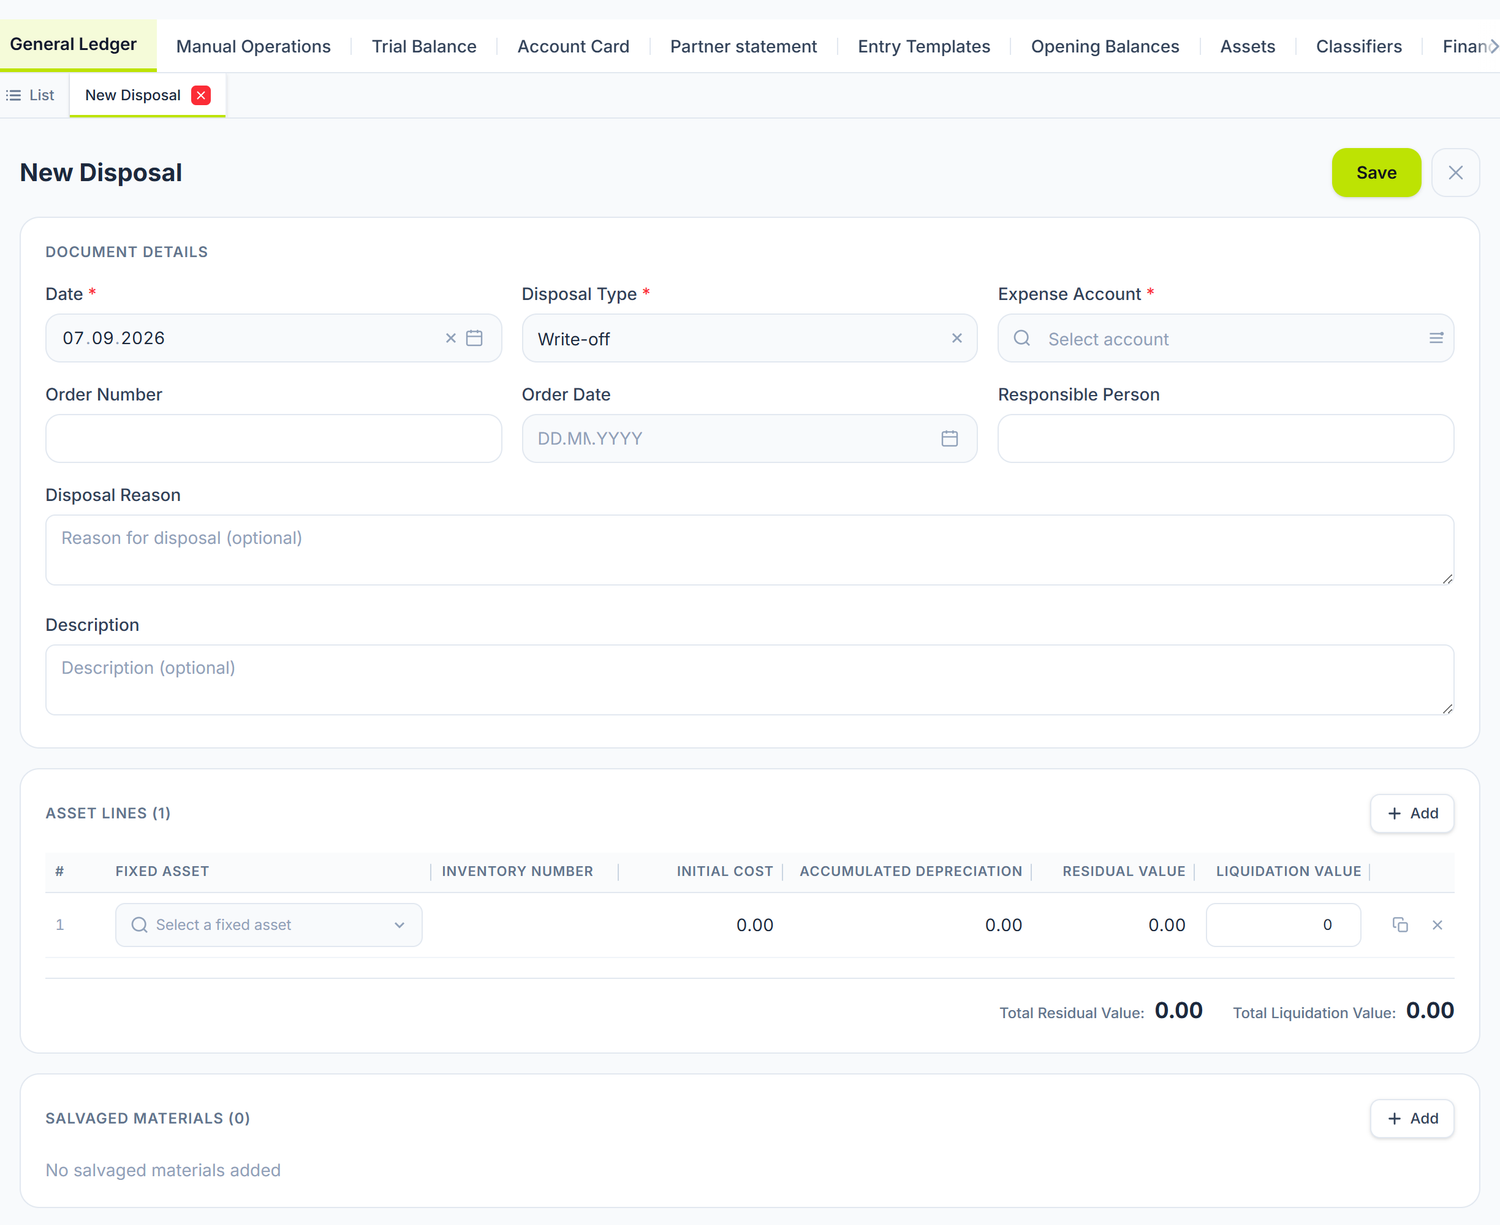Open the Disposal Type dropdown
Screen dimensions: 1500x1225
tap(749, 338)
